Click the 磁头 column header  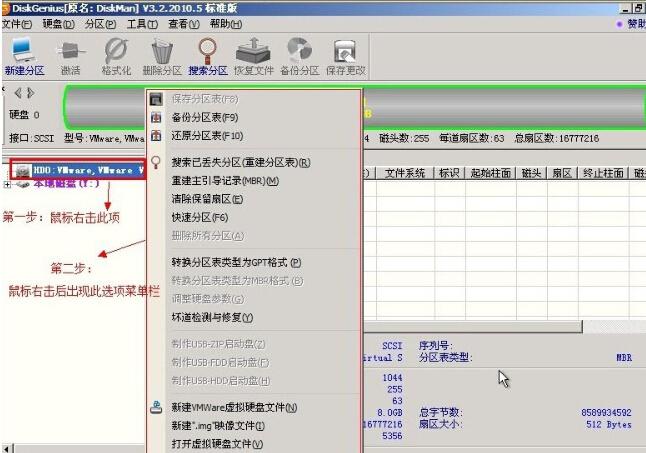tap(531, 173)
